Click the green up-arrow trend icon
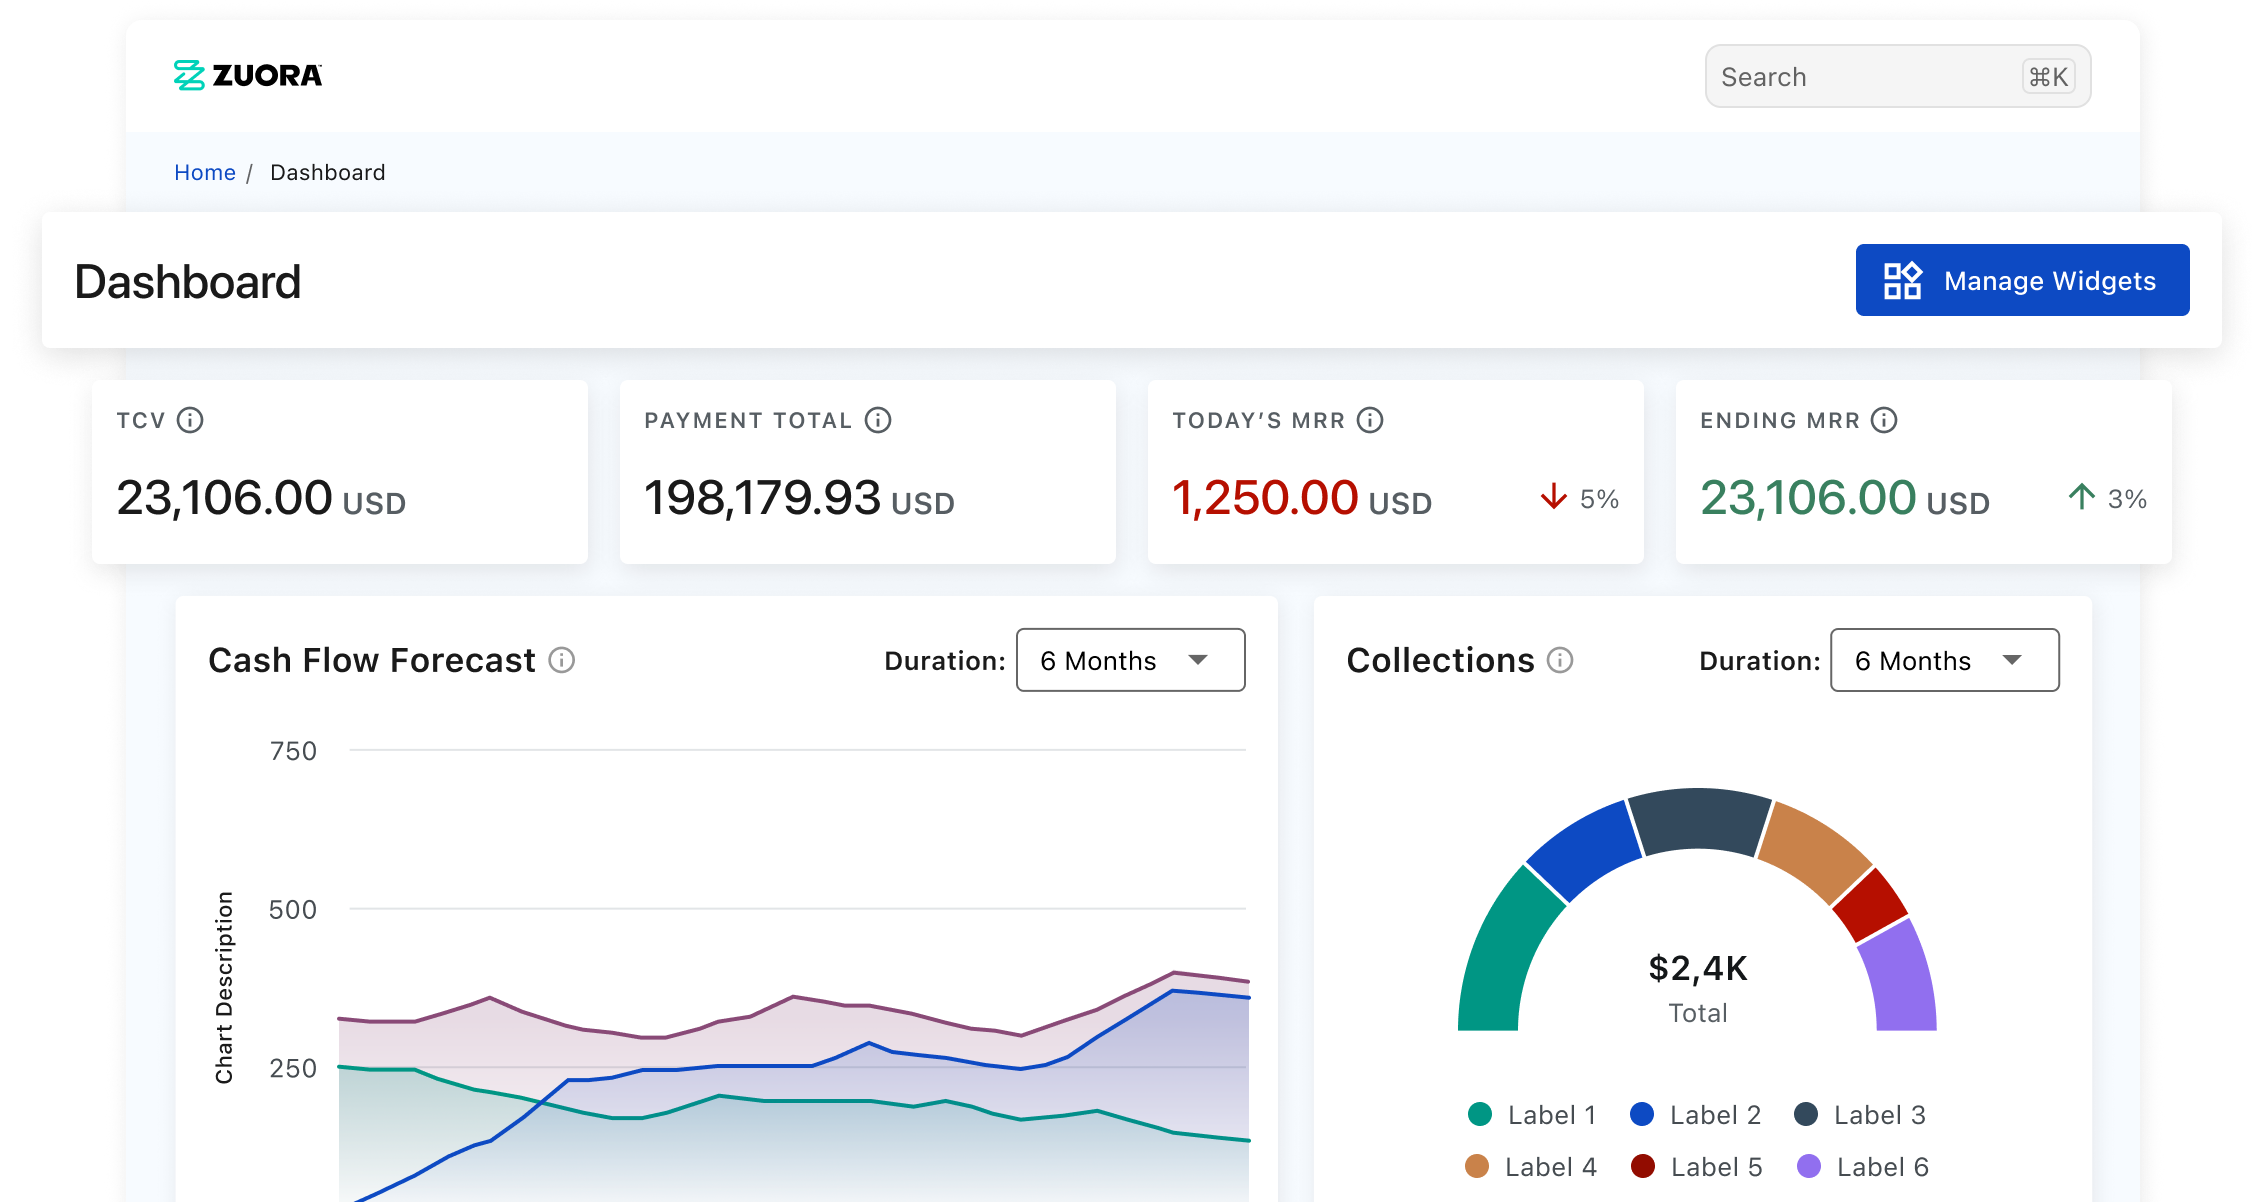Viewport: 2264px width, 1202px height. [2081, 497]
